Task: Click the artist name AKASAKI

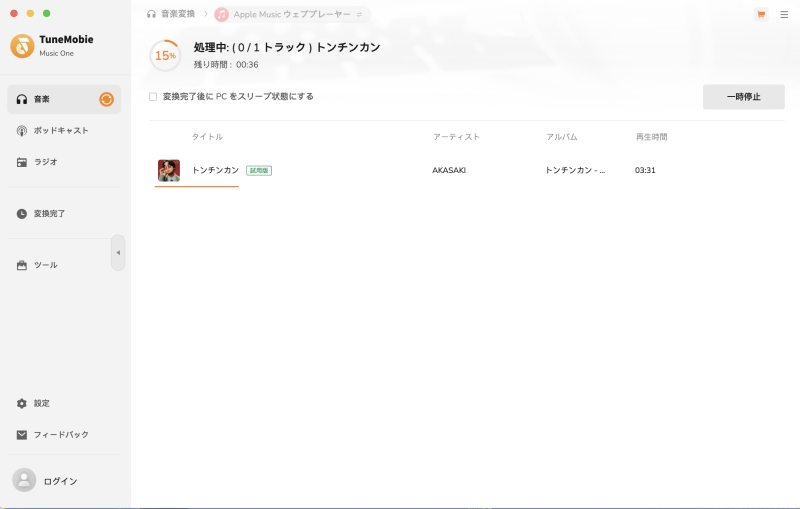Action: (x=449, y=170)
